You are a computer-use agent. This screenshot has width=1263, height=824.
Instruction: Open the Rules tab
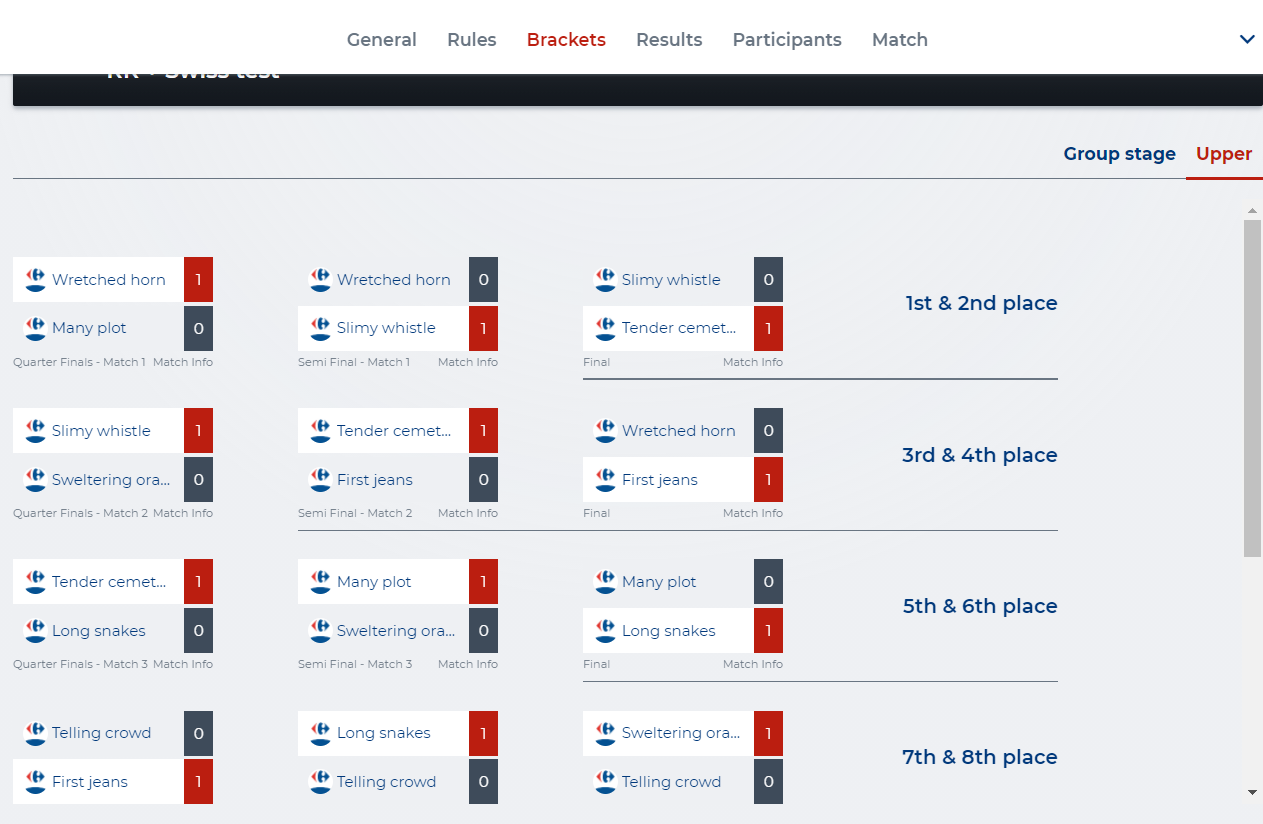[472, 40]
